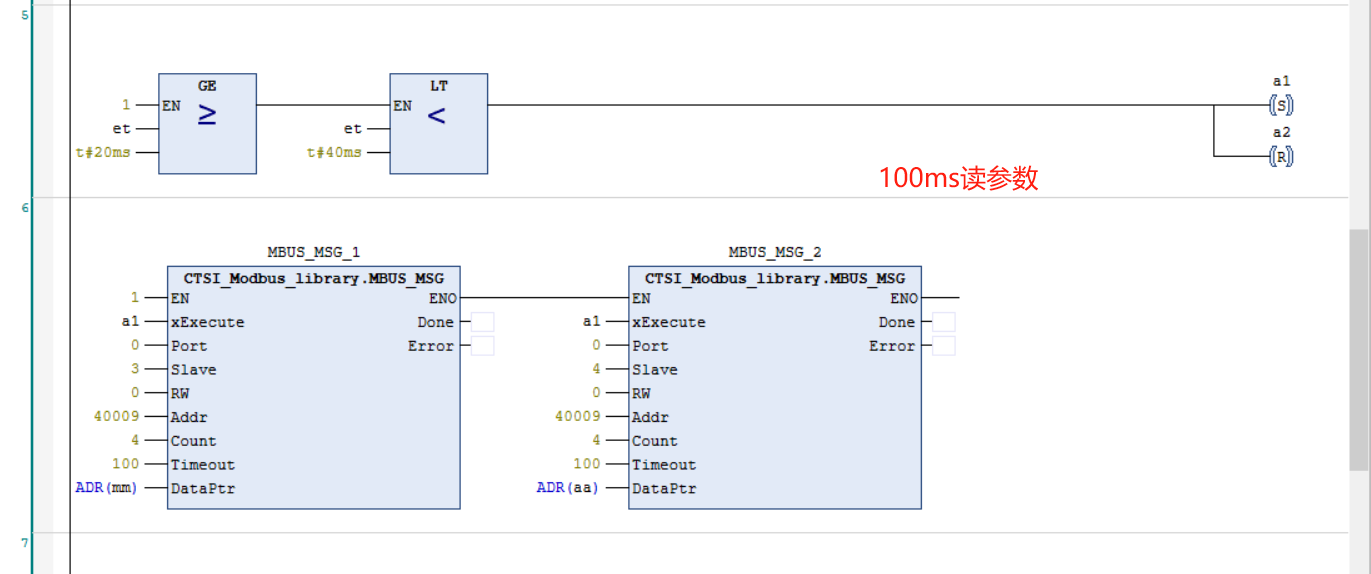Select rung number 7 in margin
The width and height of the screenshot is (1371, 574).
(x=24, y=542)
